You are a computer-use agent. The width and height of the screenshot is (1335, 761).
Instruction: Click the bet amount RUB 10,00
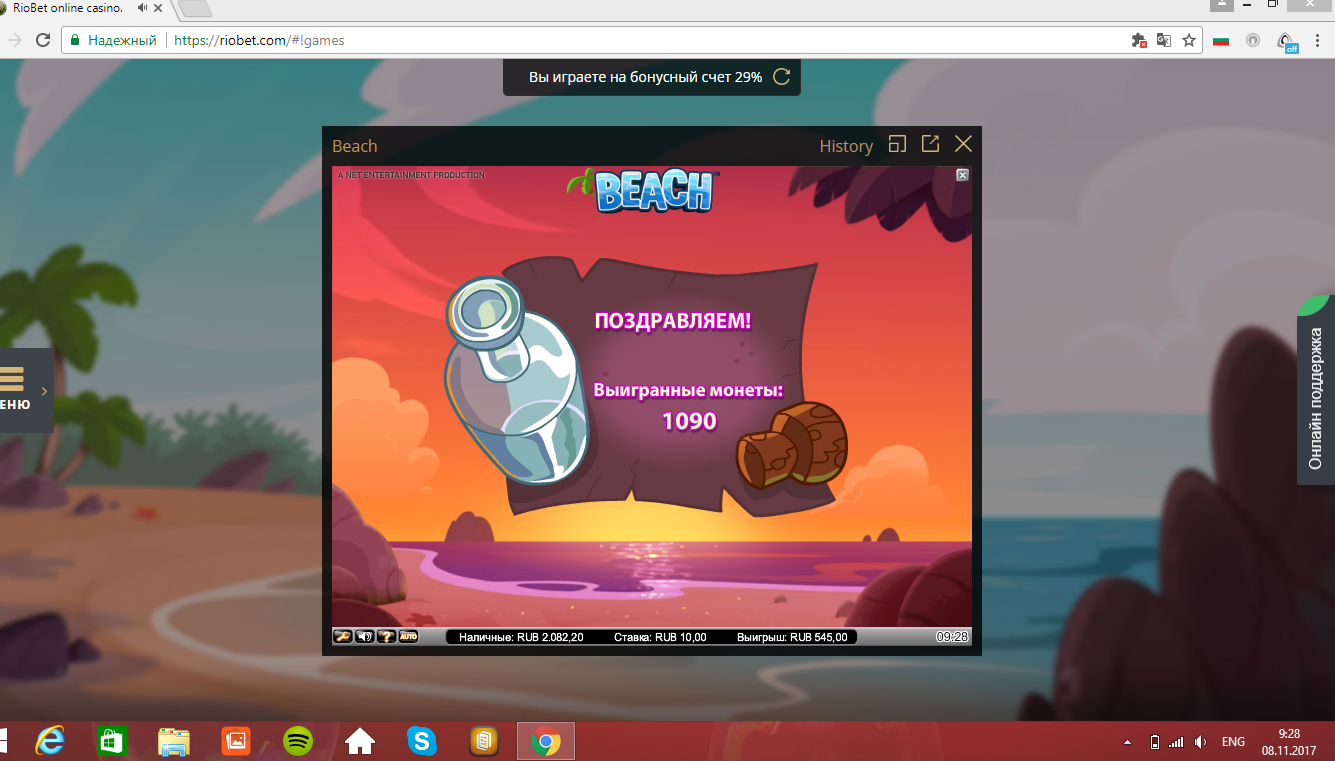pyautogui.click(x=660, y=637)
